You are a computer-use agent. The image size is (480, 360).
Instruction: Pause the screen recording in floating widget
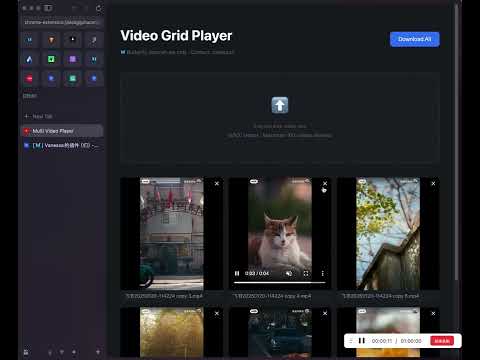[x=362, y=341]
